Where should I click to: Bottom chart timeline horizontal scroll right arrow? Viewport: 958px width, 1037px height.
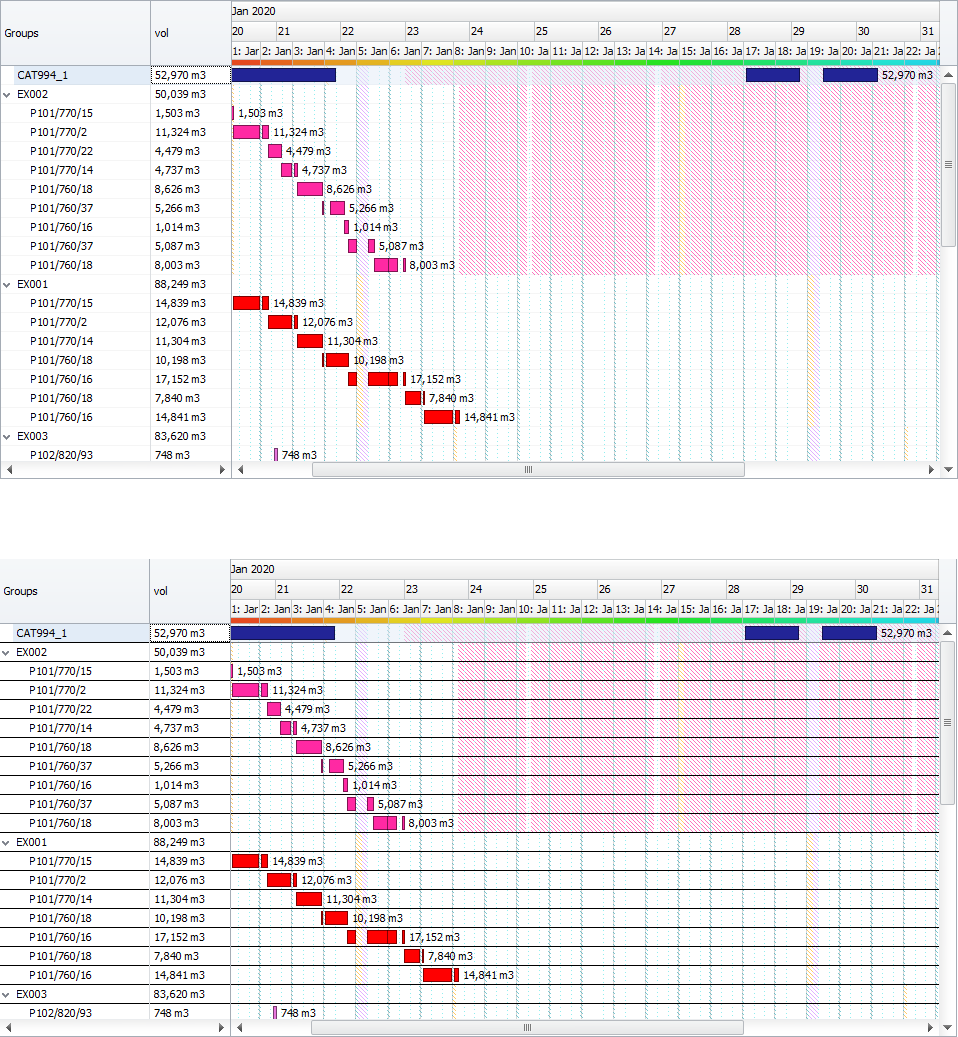[x=930, y=1028]
